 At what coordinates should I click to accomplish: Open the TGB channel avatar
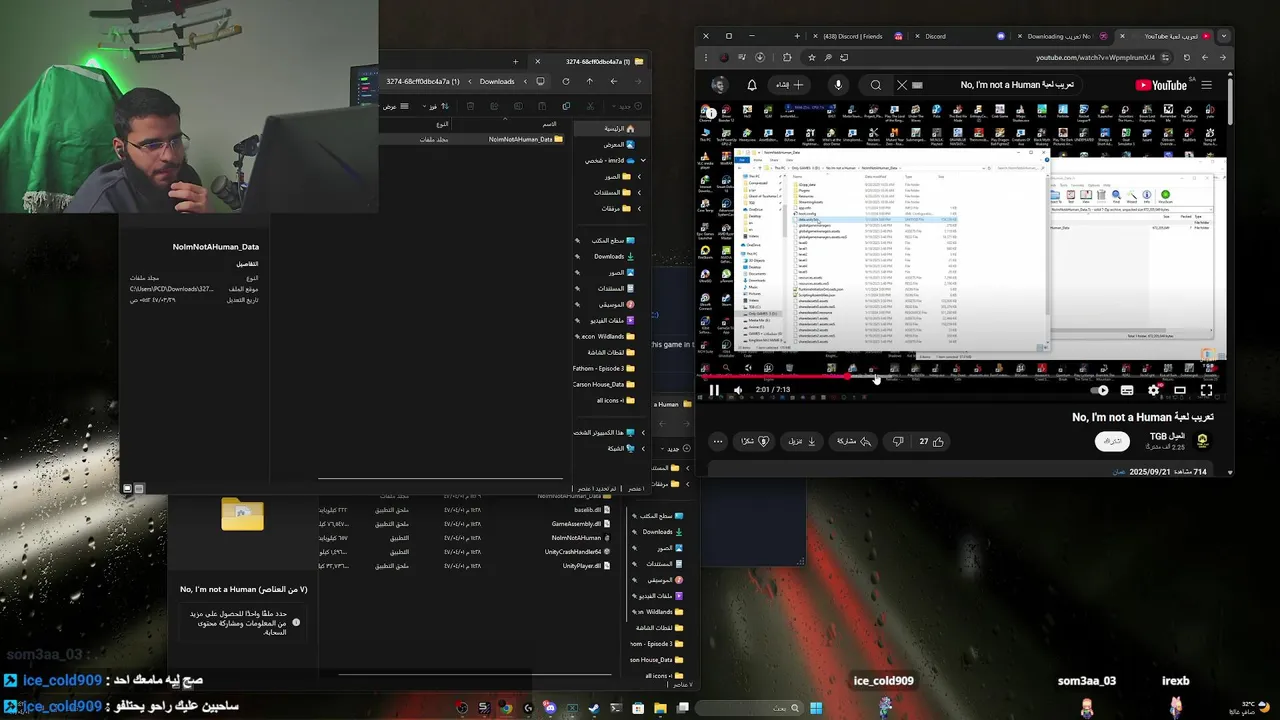click(1203, 441)
